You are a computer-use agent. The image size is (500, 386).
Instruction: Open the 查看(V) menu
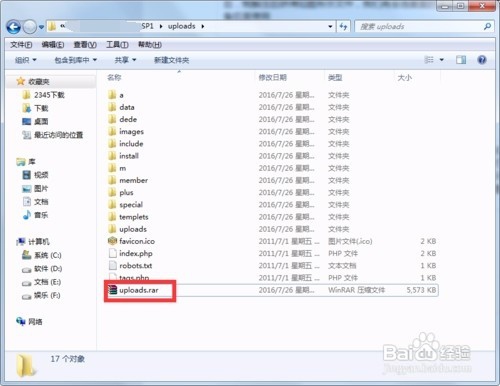[85, 45]
